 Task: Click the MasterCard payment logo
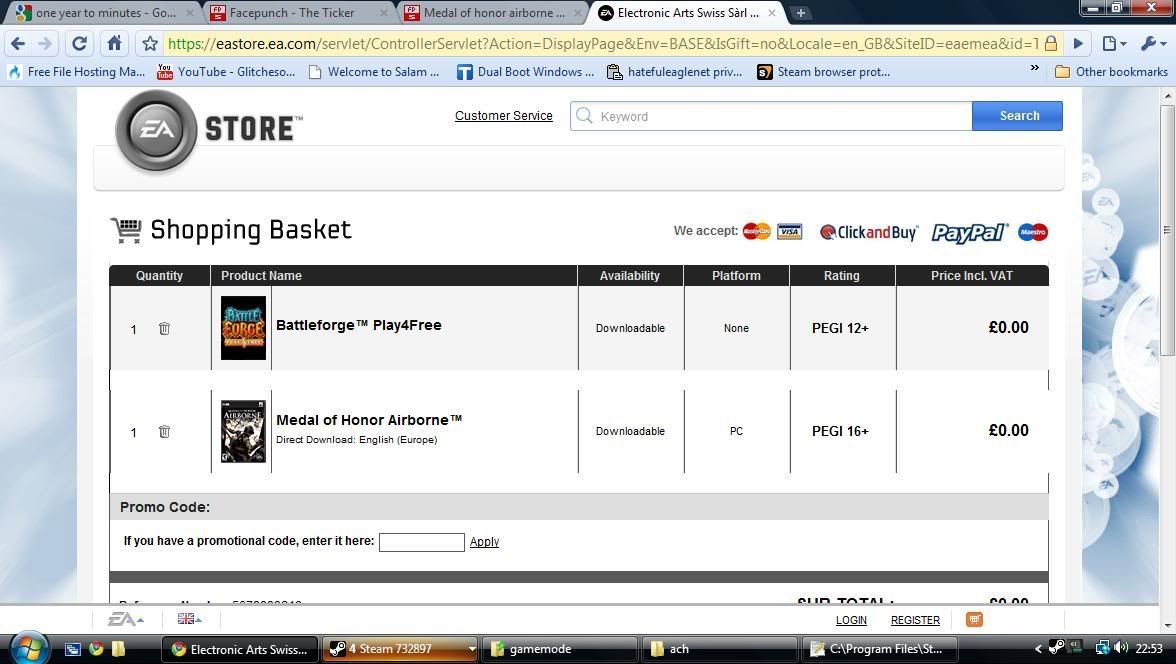coord(757,231)
